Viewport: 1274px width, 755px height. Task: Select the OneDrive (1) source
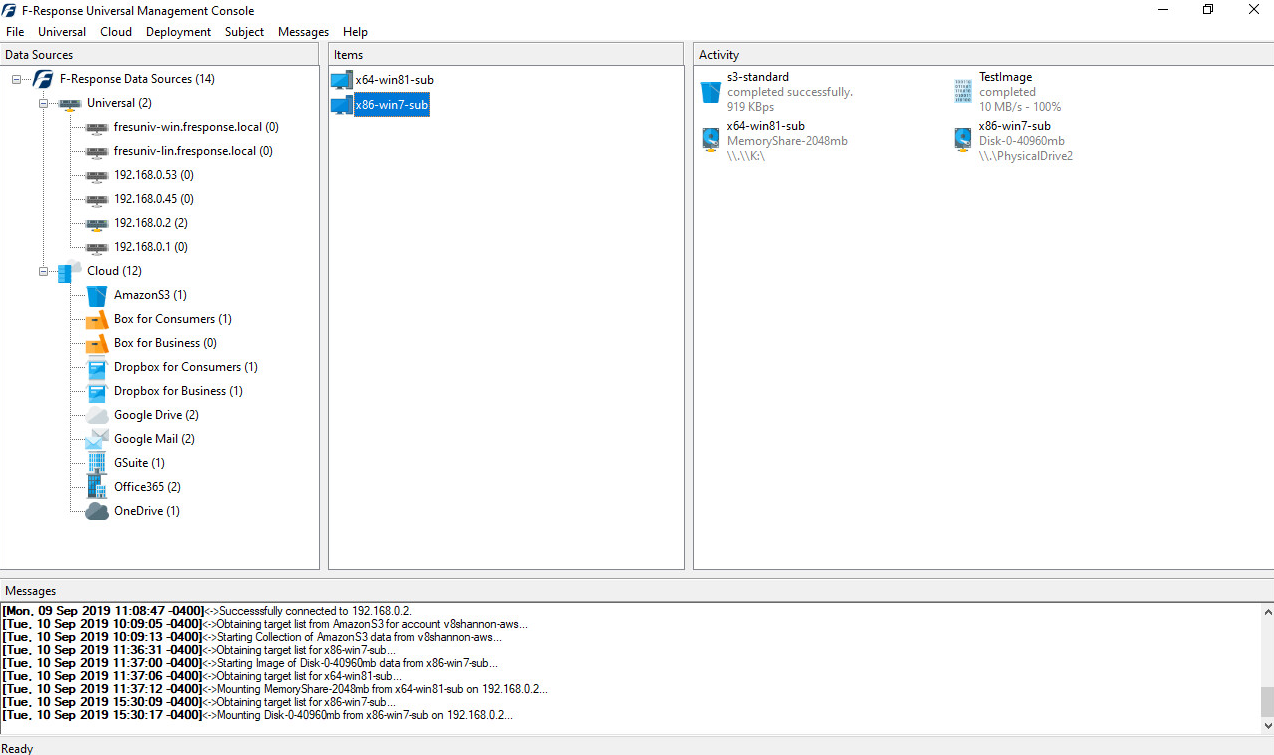(147, 511)
